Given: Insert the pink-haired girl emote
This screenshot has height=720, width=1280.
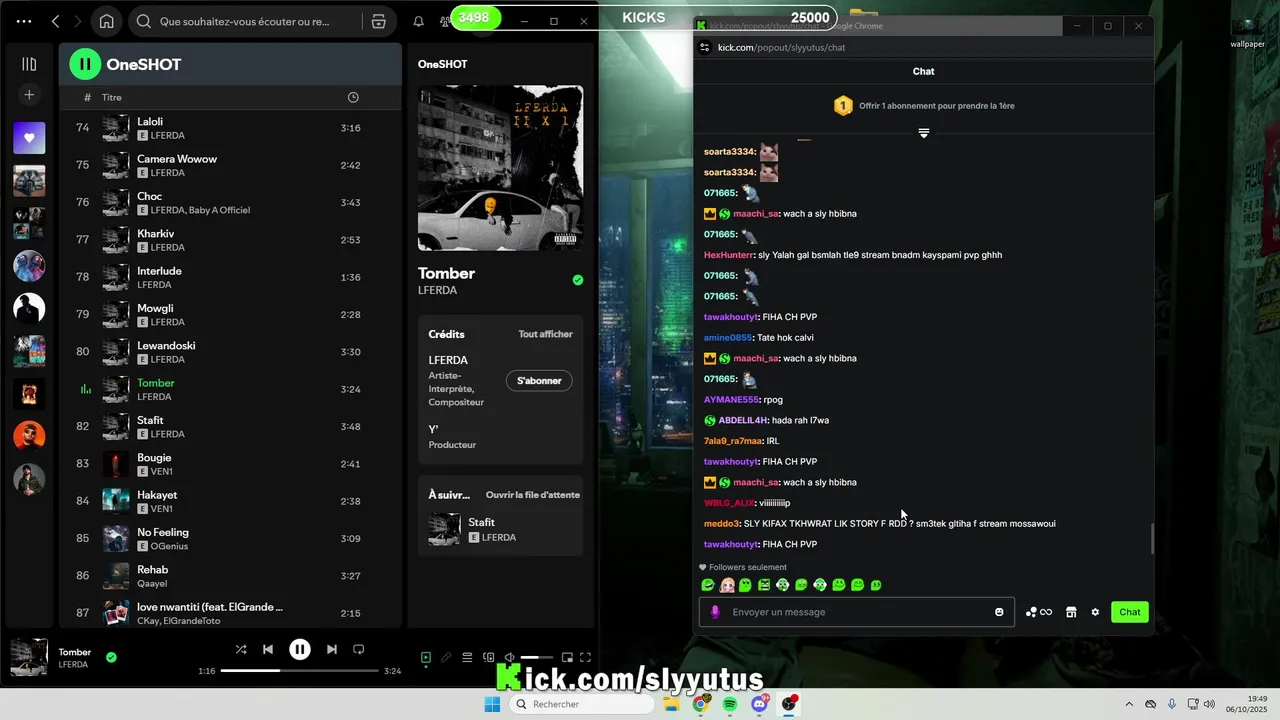Looking at the screenshot, I should click(727, 585).
